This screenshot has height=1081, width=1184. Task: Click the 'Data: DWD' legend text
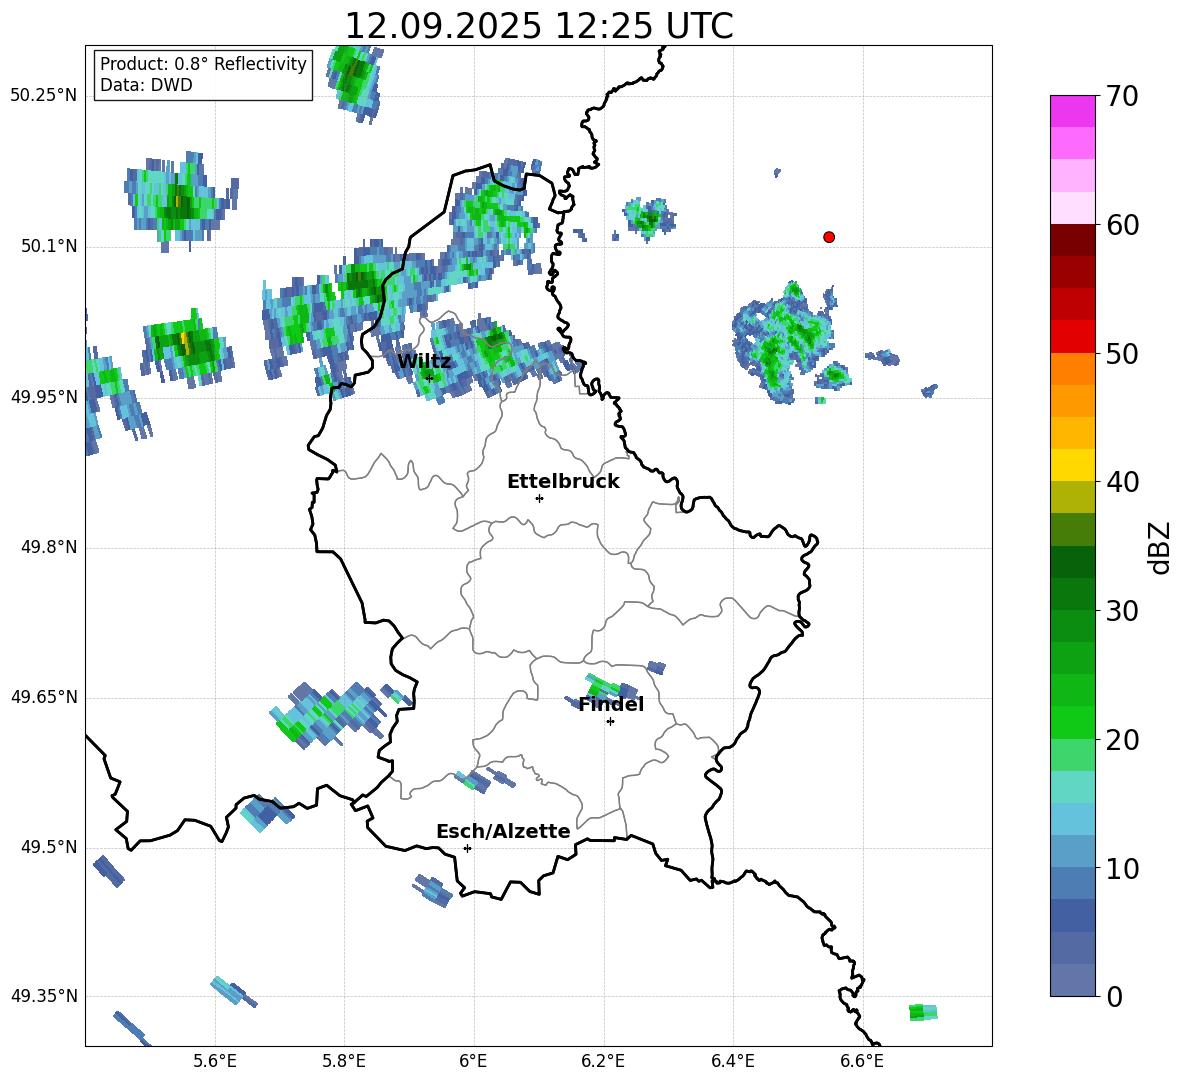146,85
